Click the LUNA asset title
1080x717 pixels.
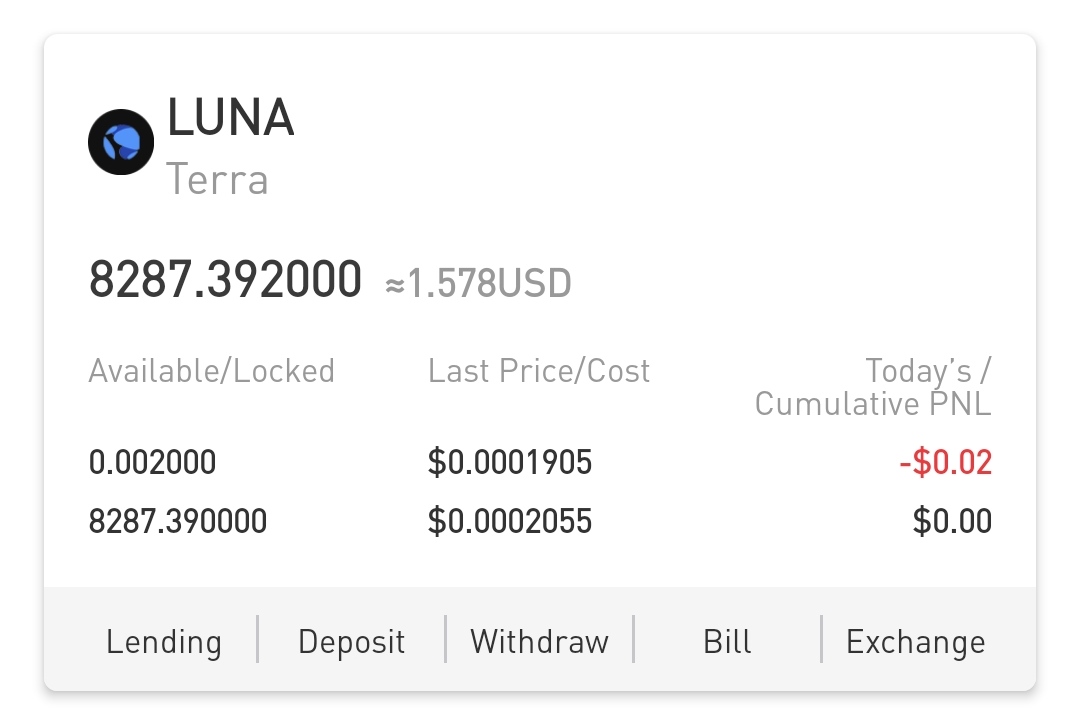click(x=230, y=118)
